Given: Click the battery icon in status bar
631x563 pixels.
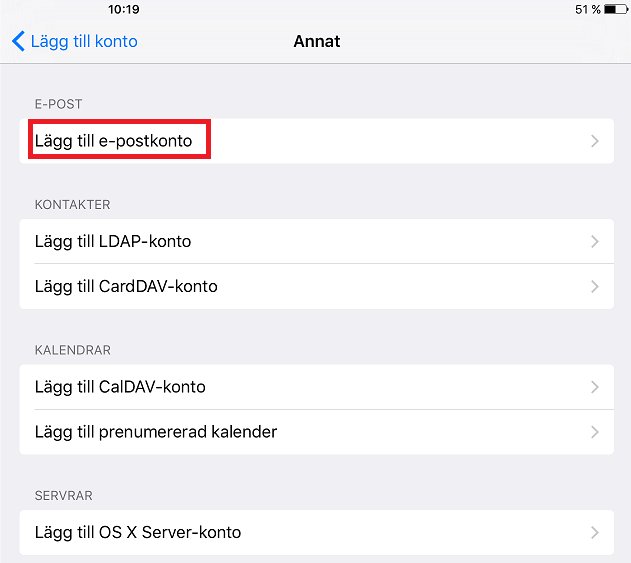Looking at the screenshot, I should 616,9.
